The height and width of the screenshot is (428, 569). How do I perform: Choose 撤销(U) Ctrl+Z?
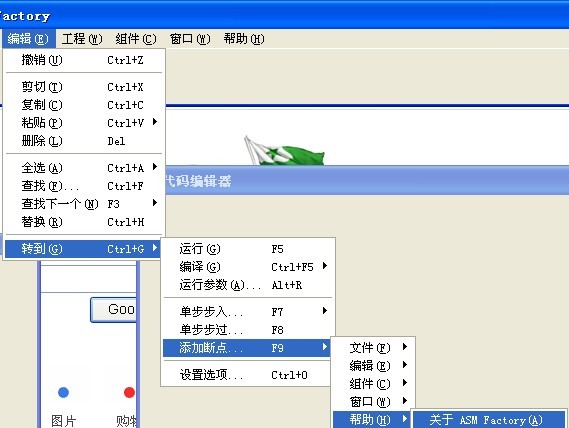click(84, 60)
